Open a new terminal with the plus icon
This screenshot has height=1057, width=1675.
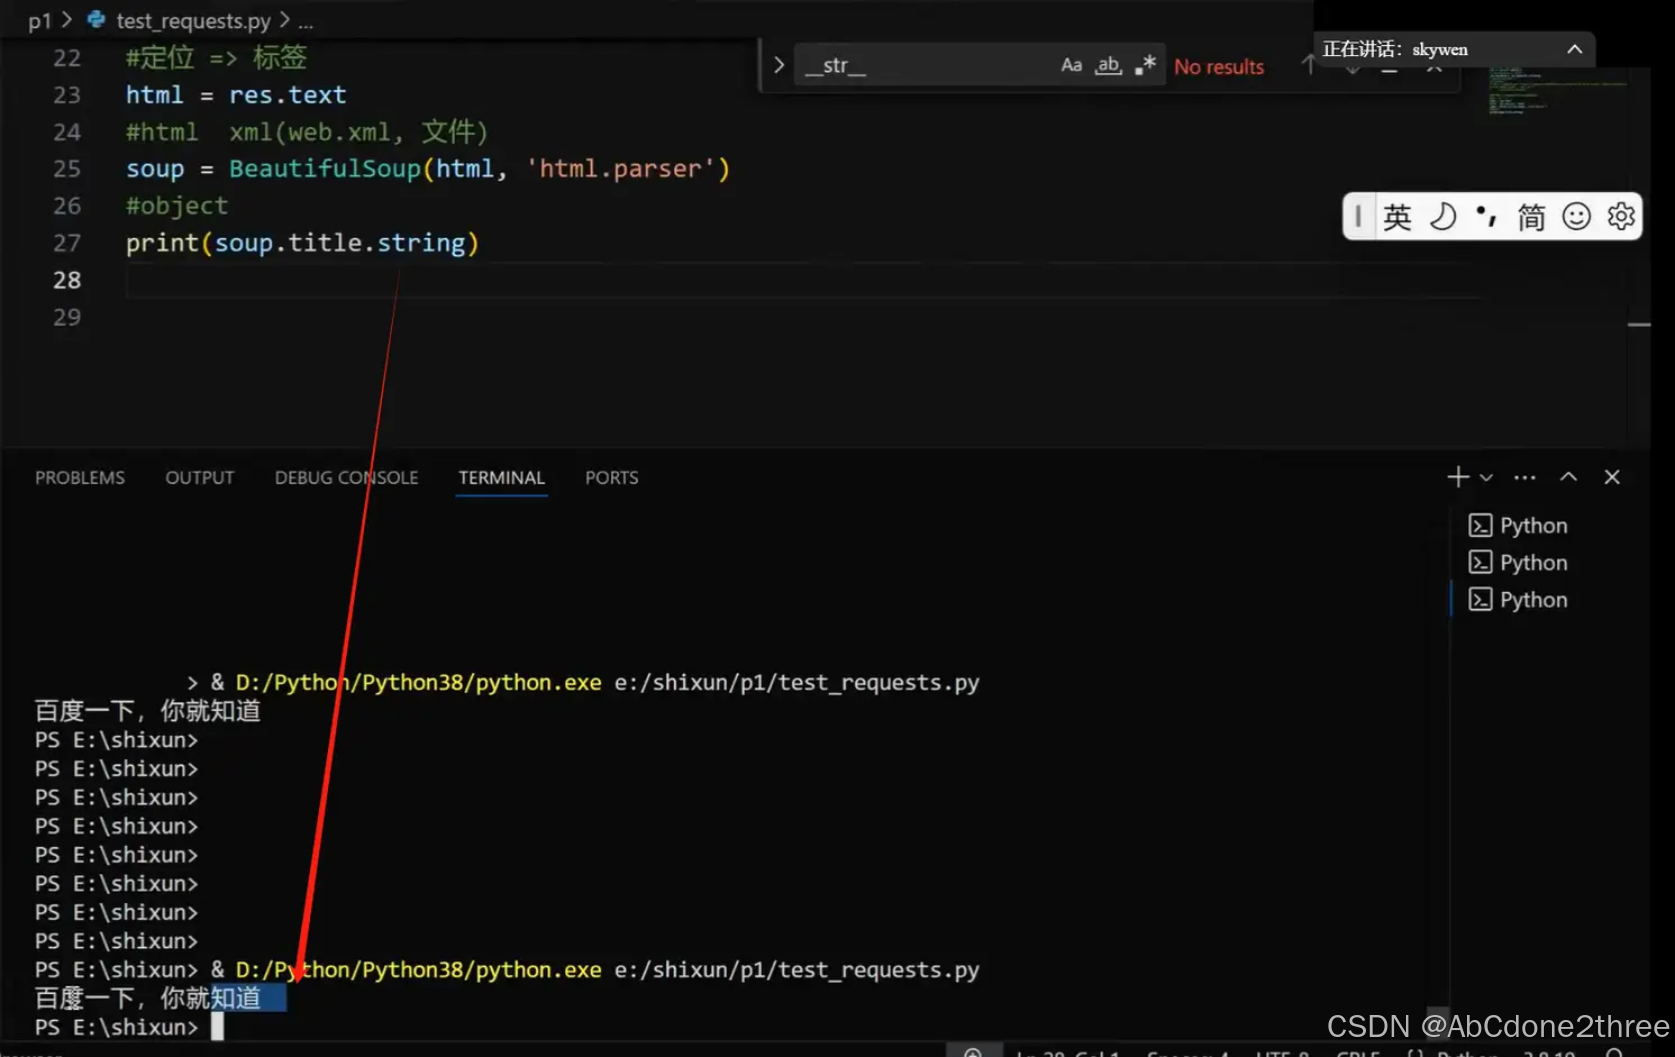click(1457, 477)
